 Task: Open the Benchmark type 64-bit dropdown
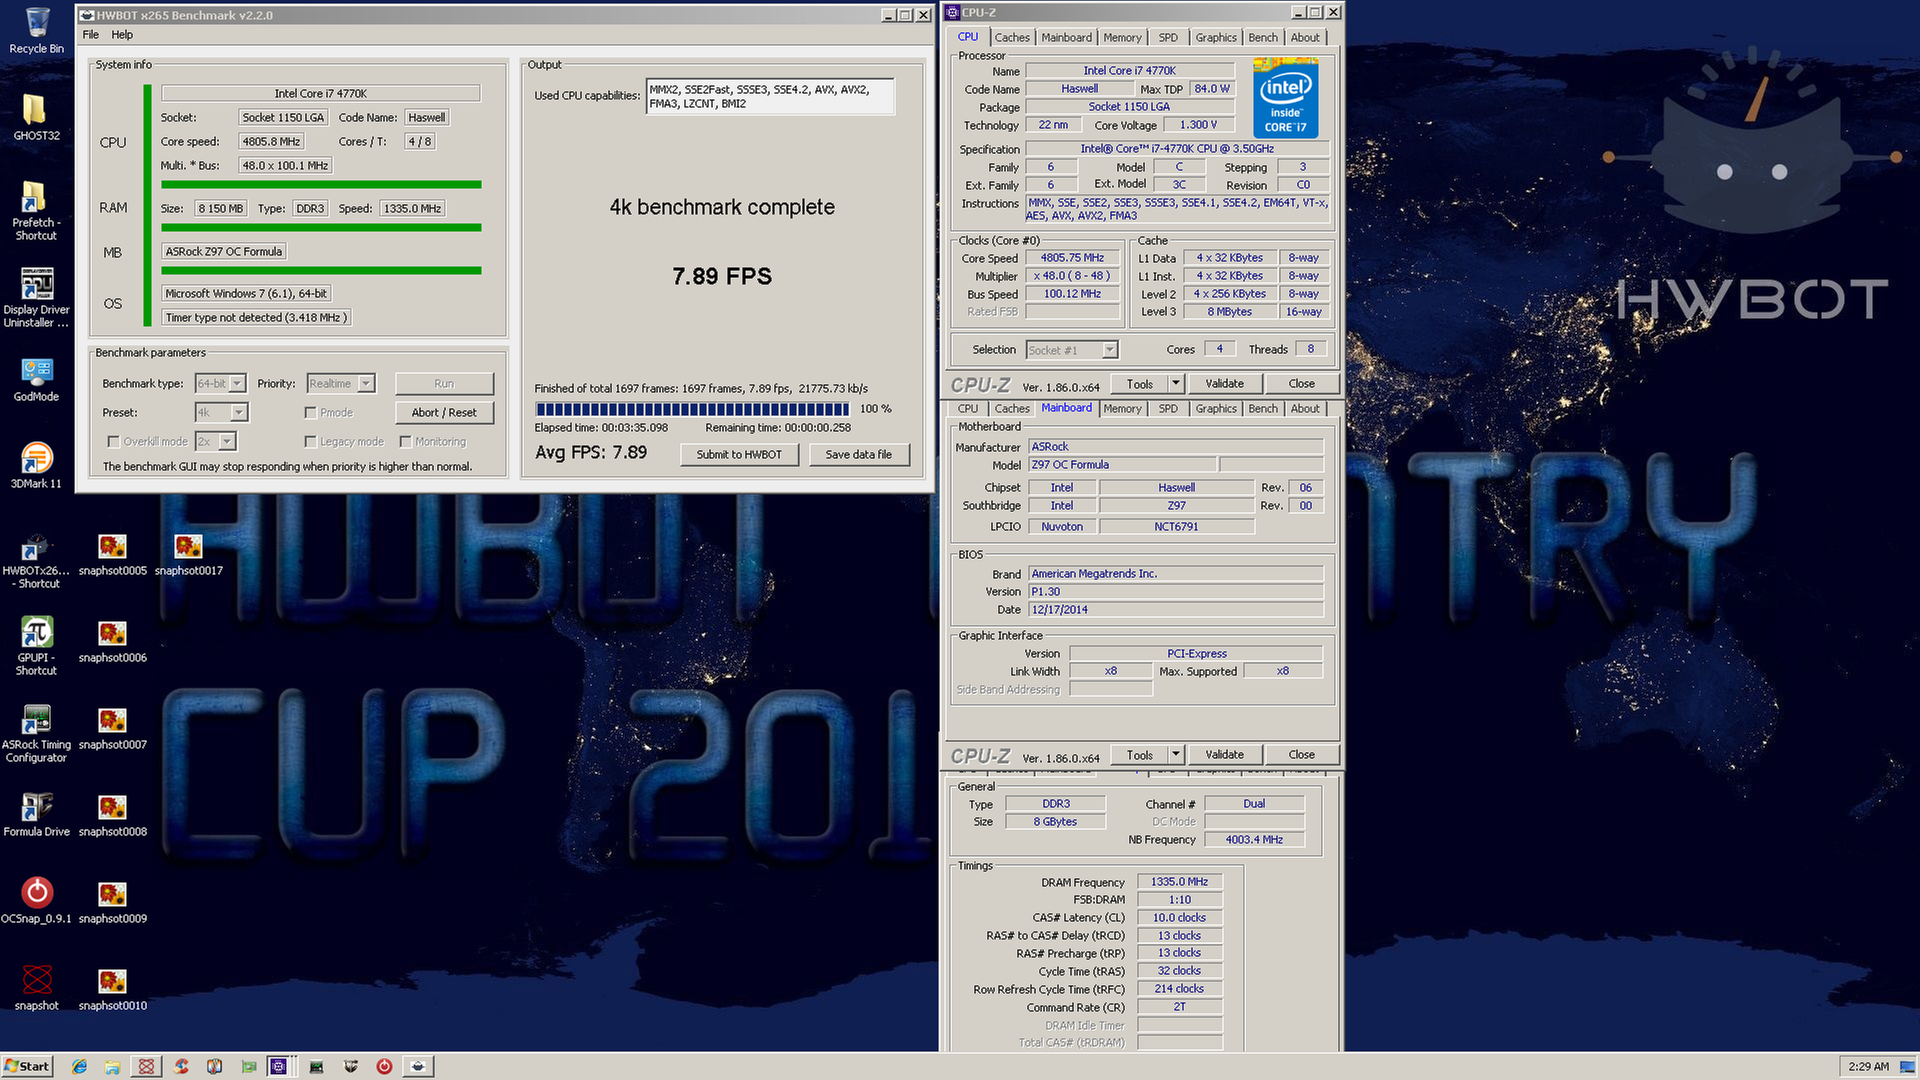pyautogui.click(x=220, y=384)
